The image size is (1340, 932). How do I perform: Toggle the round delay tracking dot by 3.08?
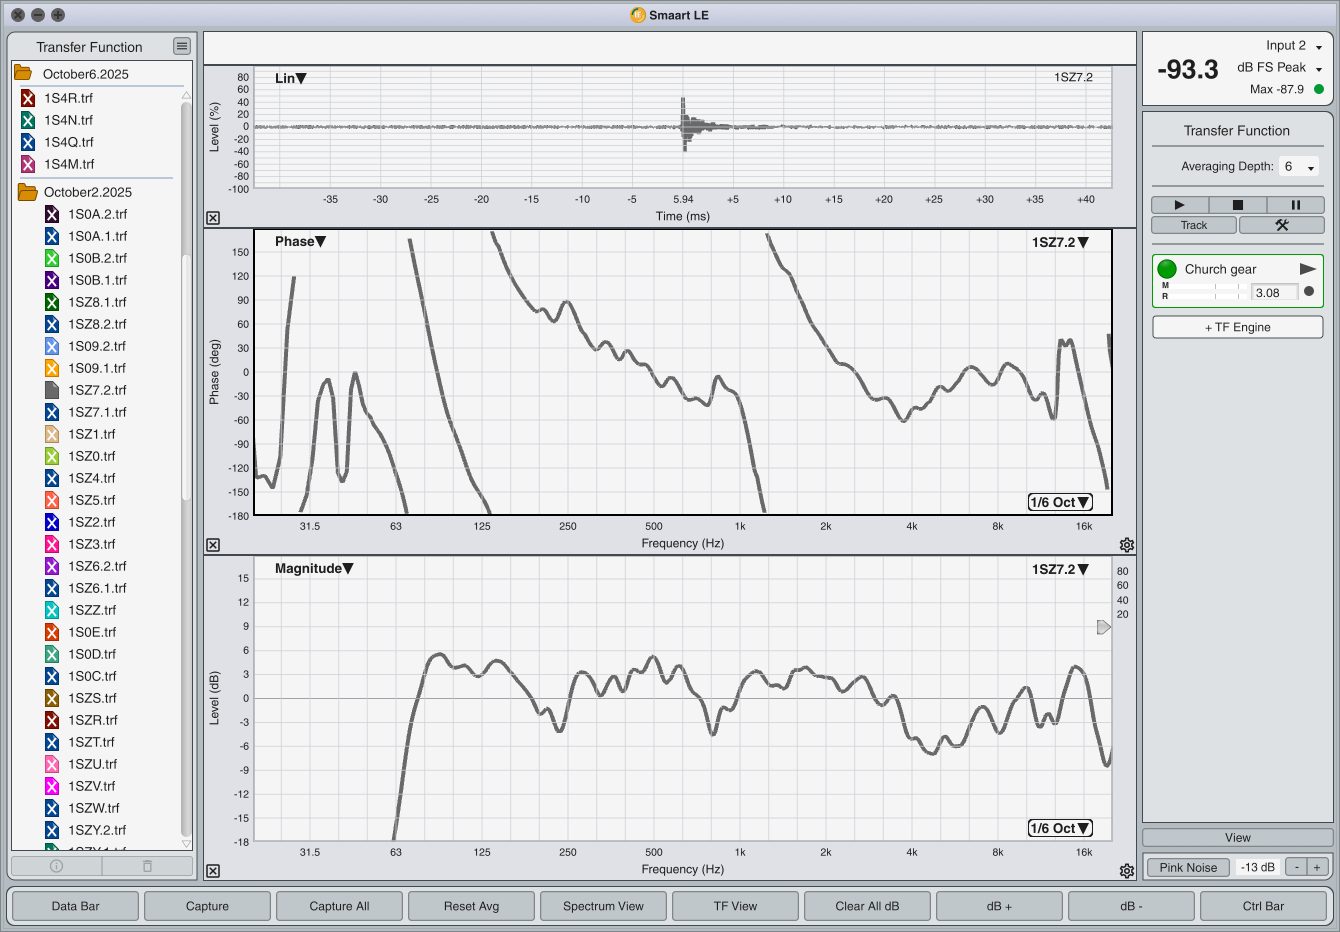[x=1309, y=292]
